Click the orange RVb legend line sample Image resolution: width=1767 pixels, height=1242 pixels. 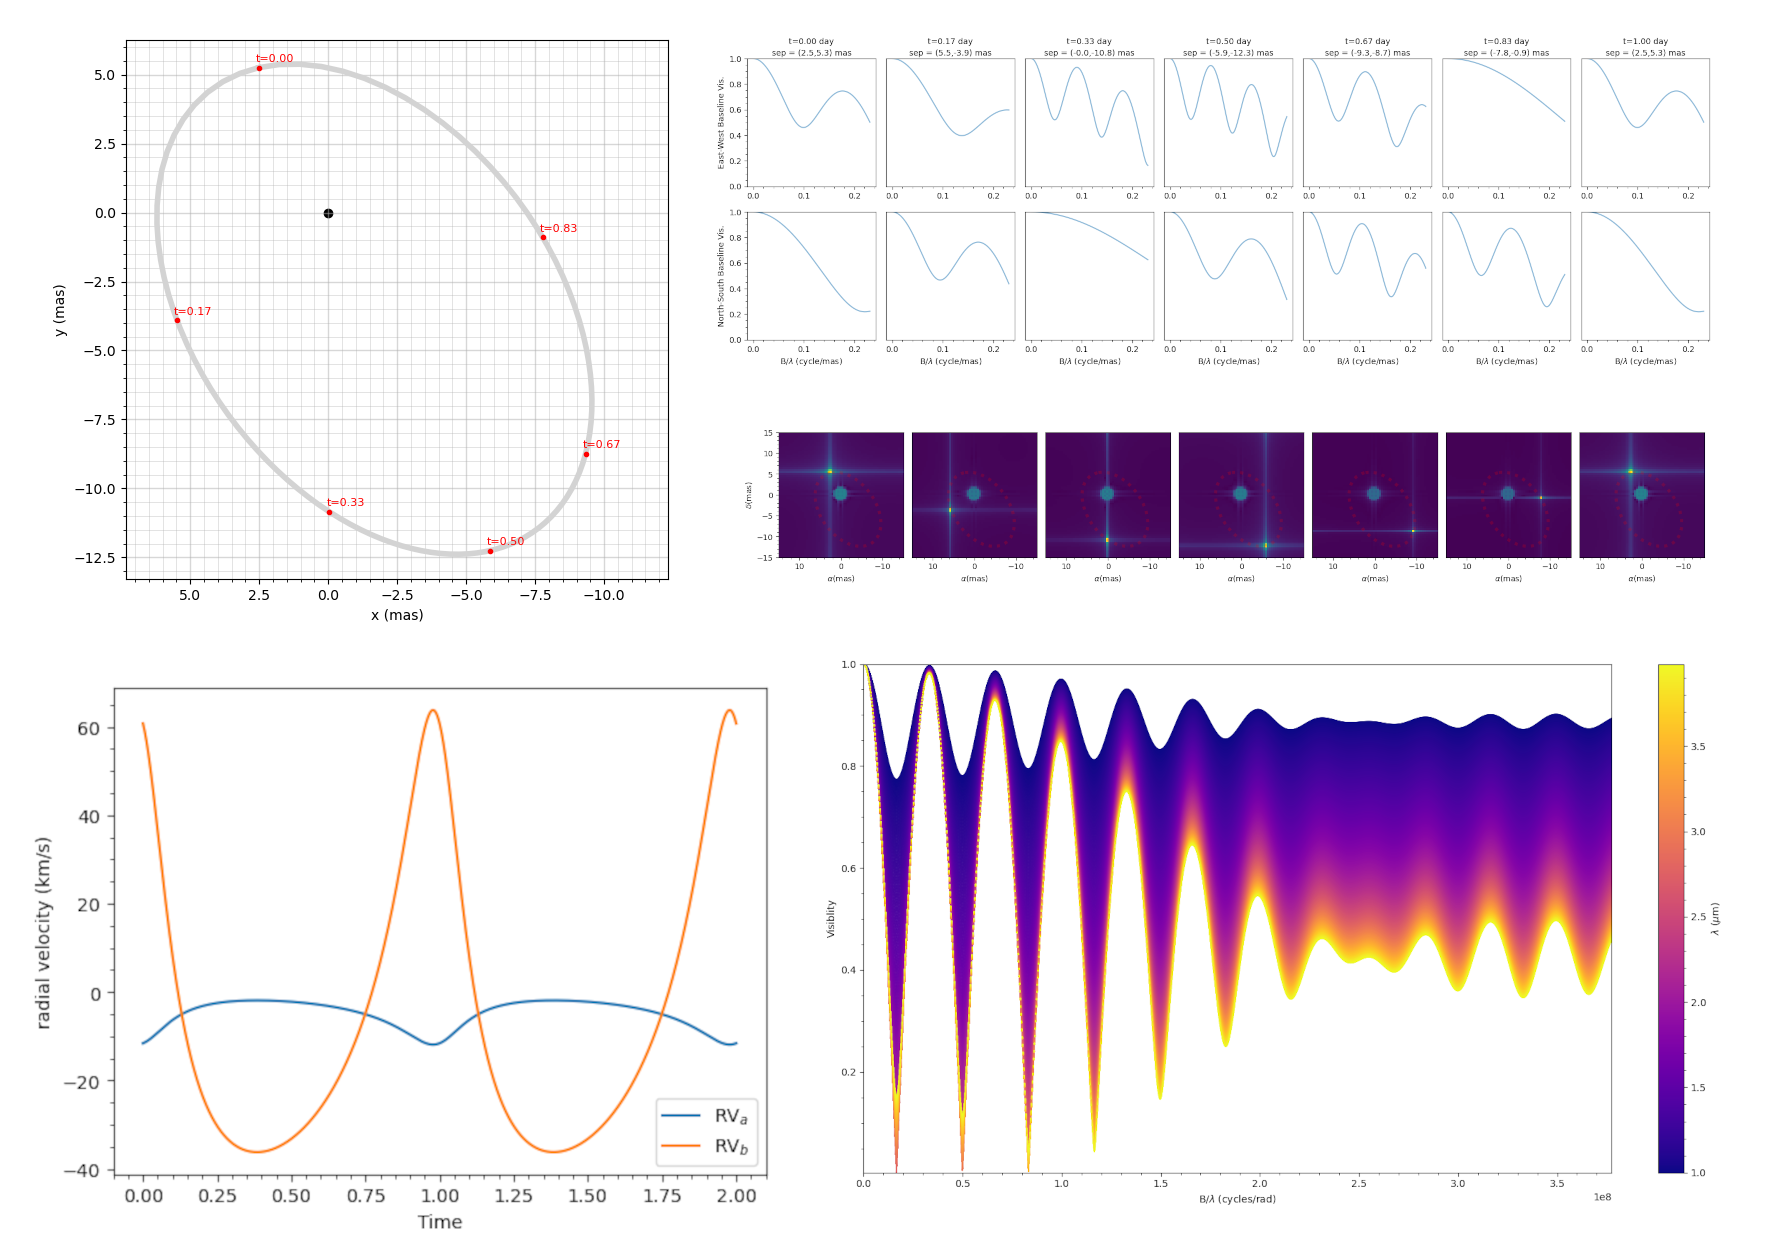coord(681,1145)
